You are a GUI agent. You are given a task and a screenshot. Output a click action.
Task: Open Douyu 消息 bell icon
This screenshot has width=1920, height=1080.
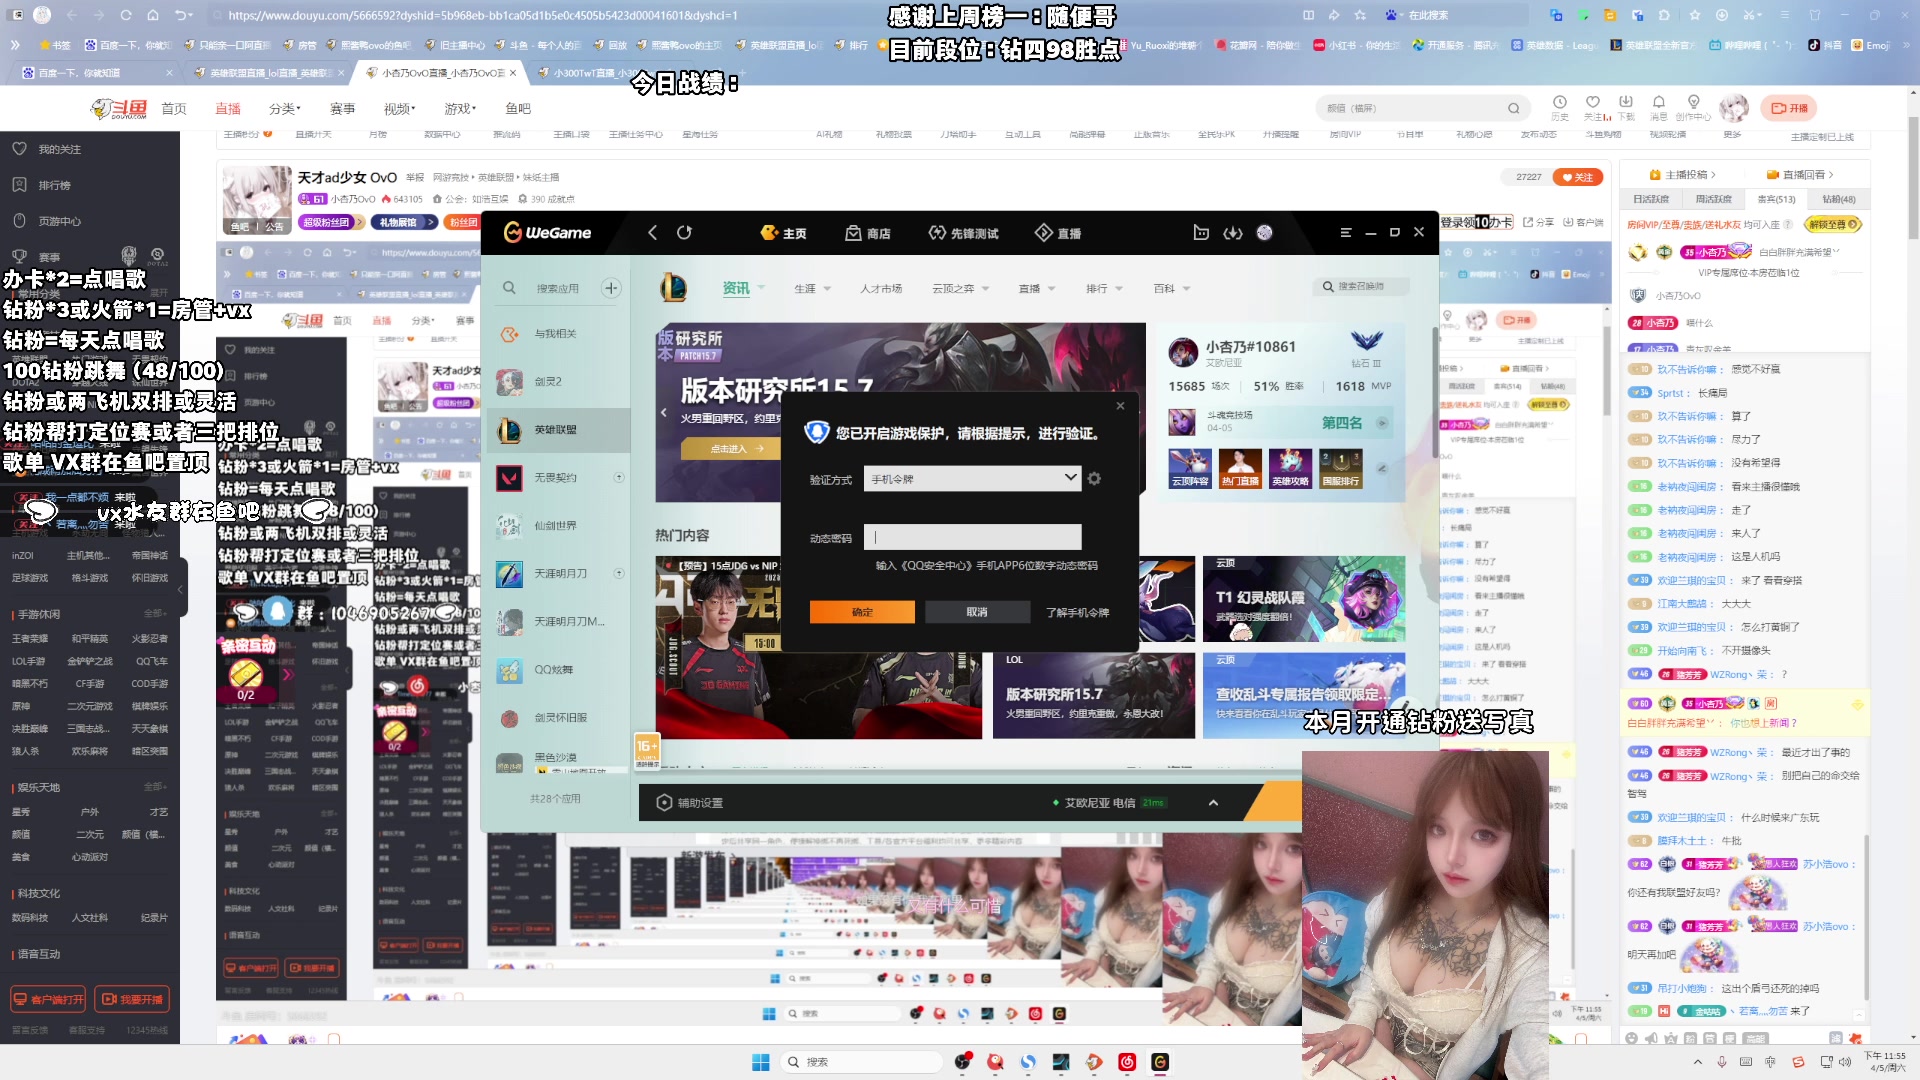(x=1659, y=107)
